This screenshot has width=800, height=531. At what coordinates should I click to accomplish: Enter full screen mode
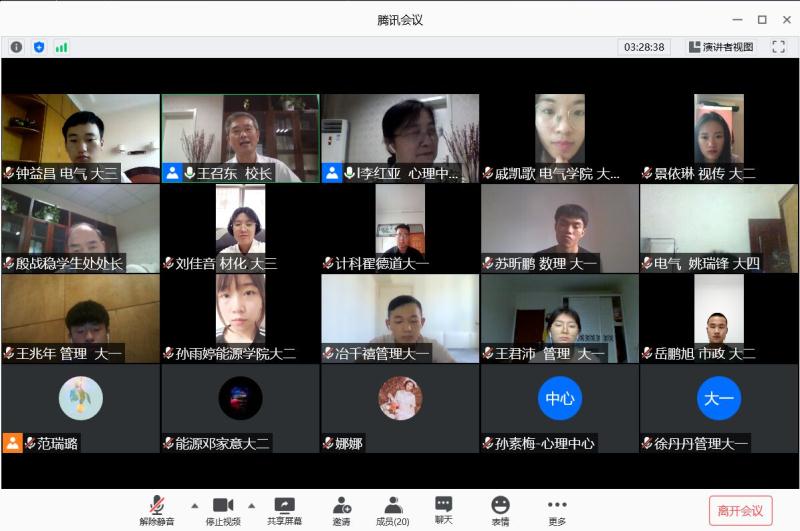pos(778,47)
